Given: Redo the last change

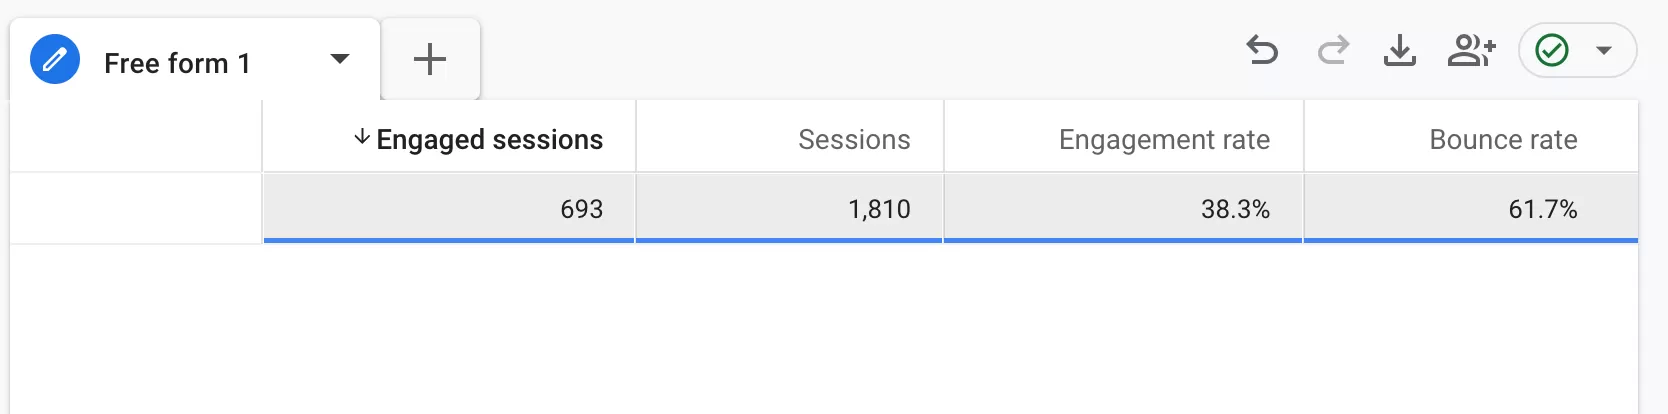Looking at the screenshot, I should (1333, 50).
